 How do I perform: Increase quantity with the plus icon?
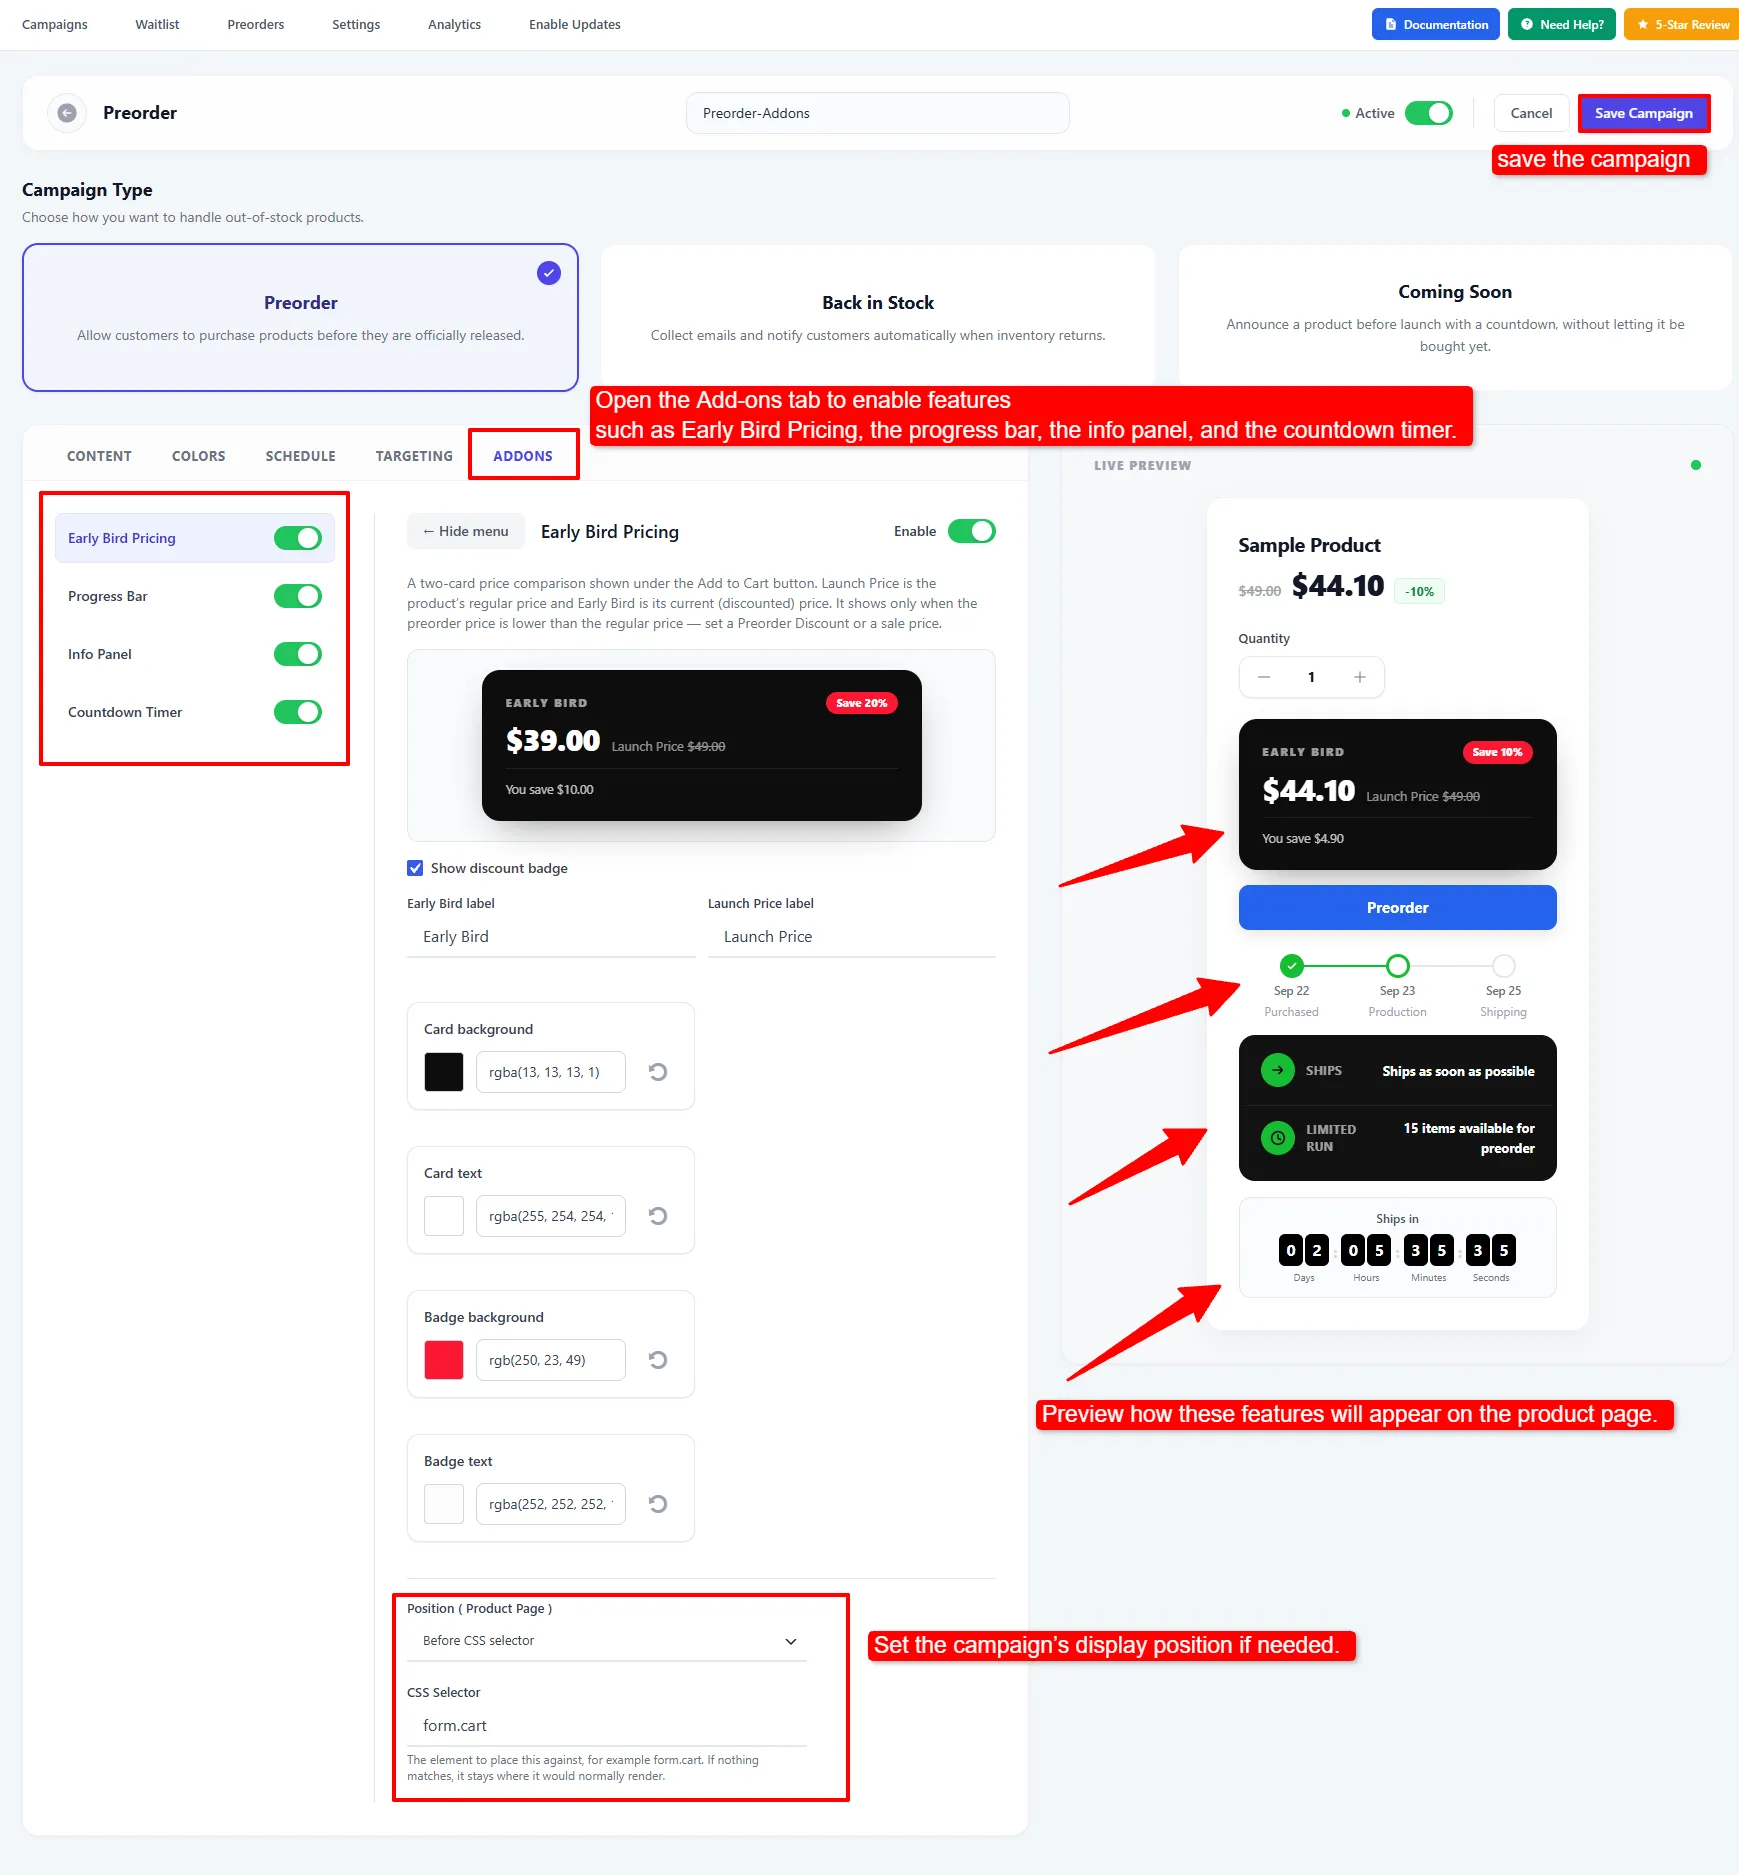click(1360, 677)
